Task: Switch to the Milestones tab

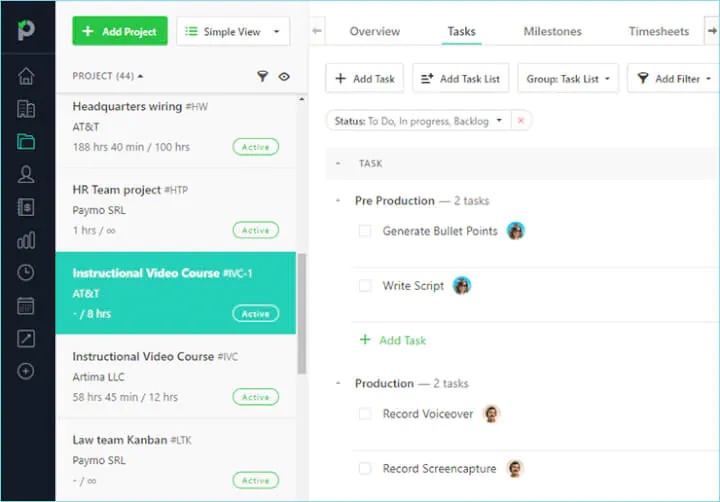Action: 552,31
